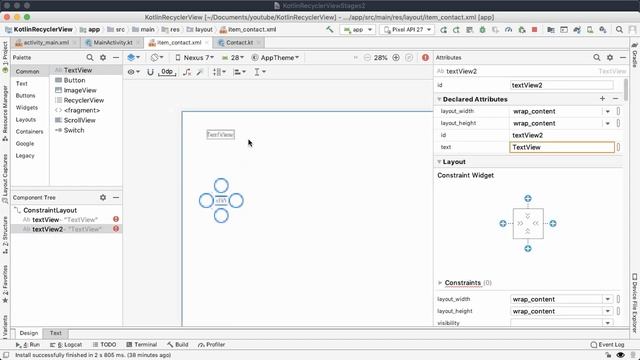Open Palette settings gear
This screenshot has width=640, height=360.
[x=103, y=58]
